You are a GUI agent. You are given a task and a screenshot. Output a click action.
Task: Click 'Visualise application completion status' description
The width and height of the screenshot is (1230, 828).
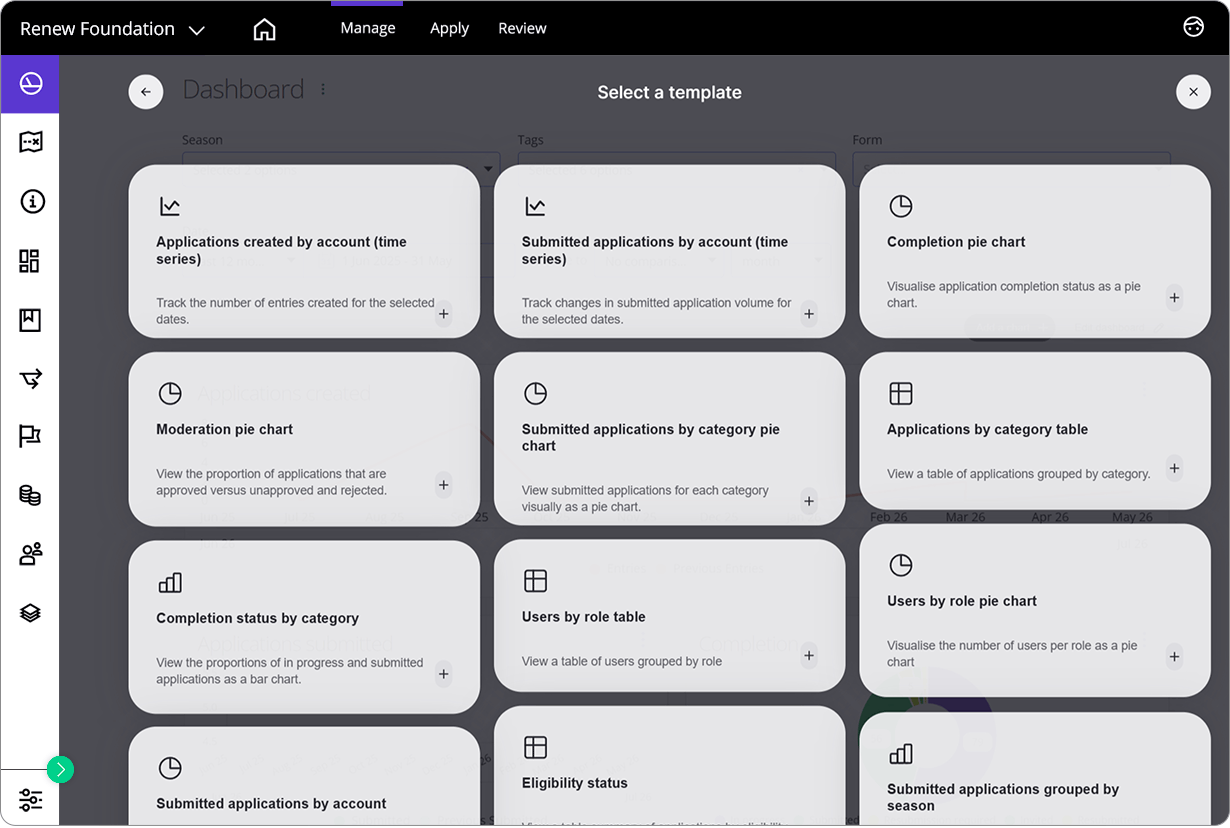tap(1014, 294)
